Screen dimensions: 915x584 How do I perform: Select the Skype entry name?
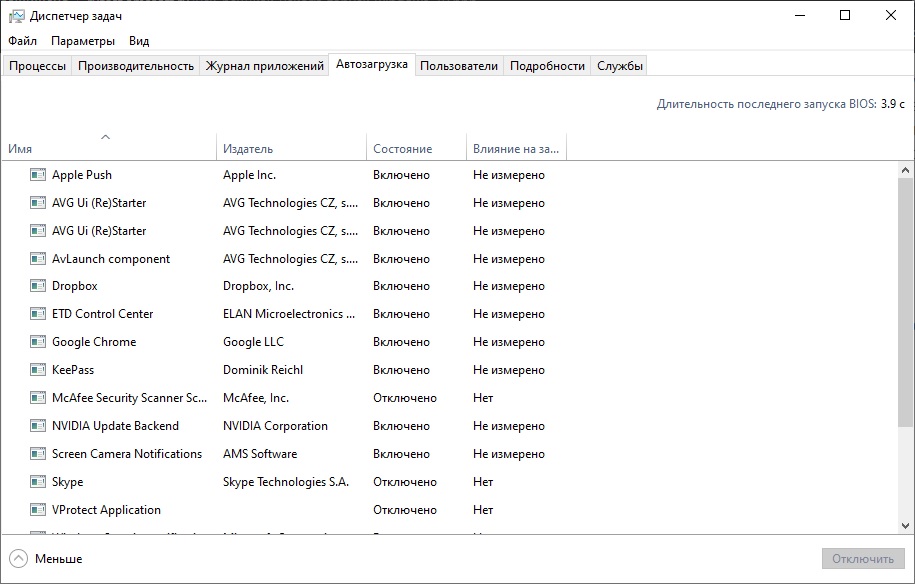pos(68,482)
